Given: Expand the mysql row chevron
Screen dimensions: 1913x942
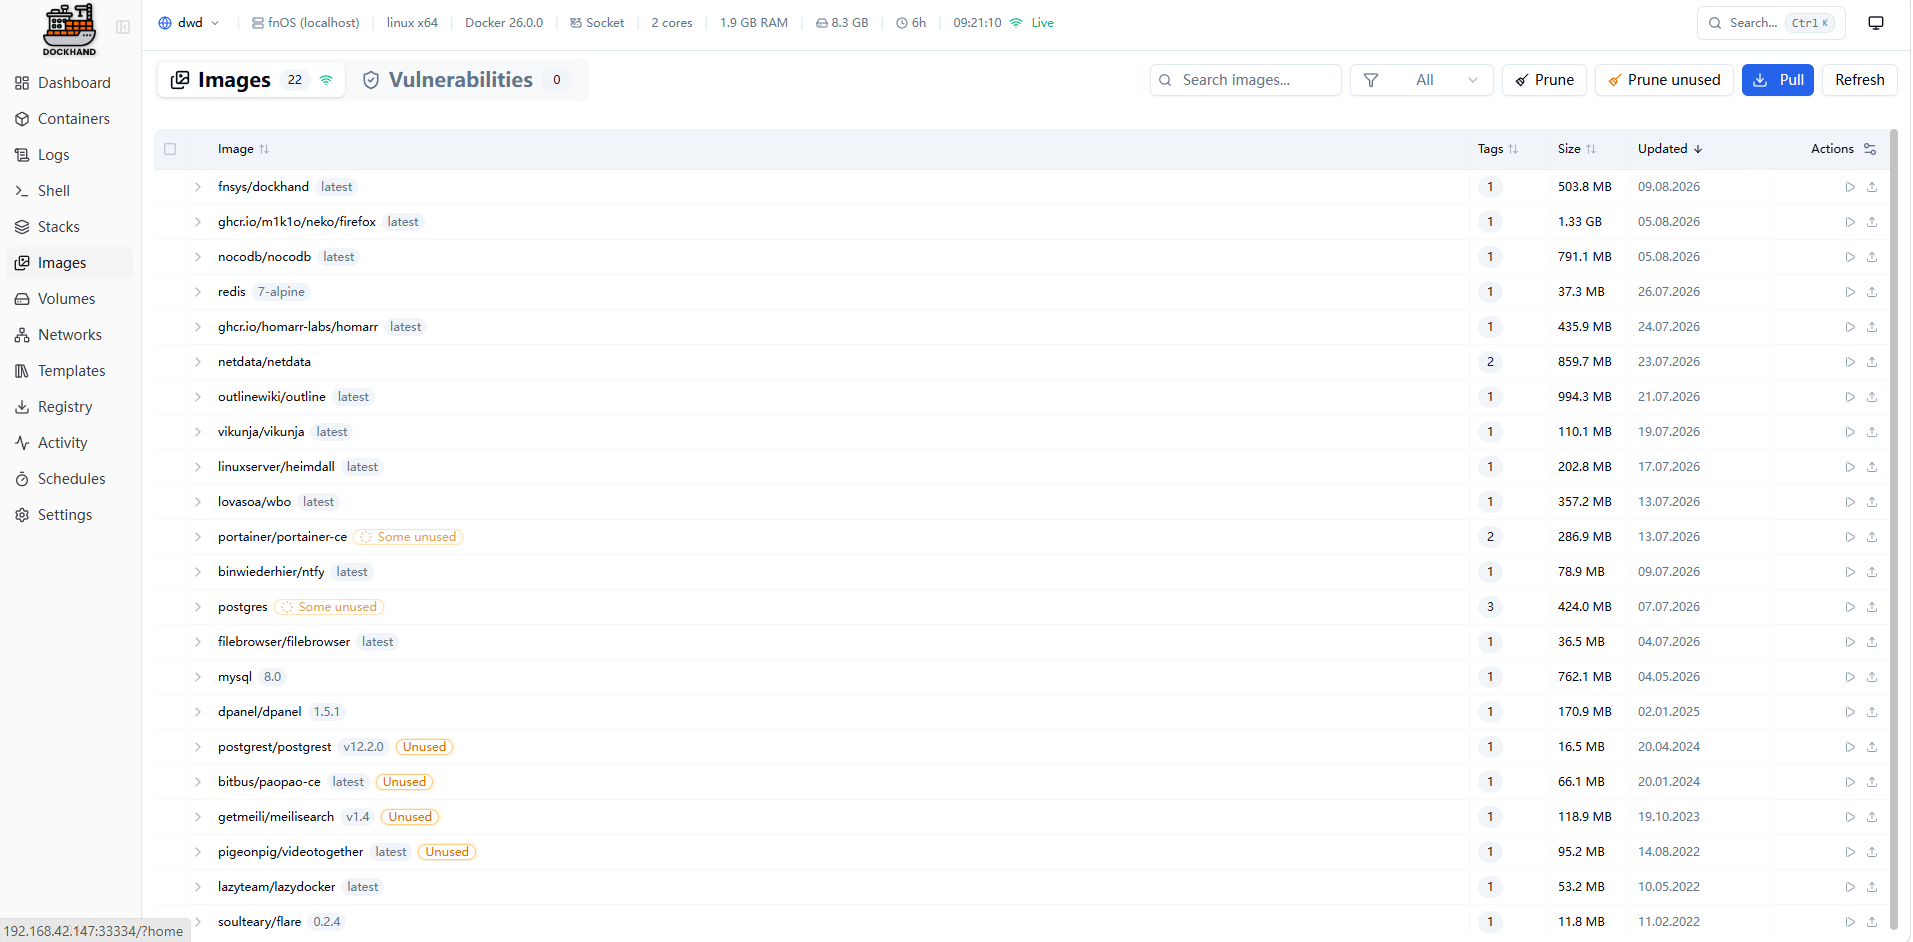Looking at the screenshot, I should 198,677.
